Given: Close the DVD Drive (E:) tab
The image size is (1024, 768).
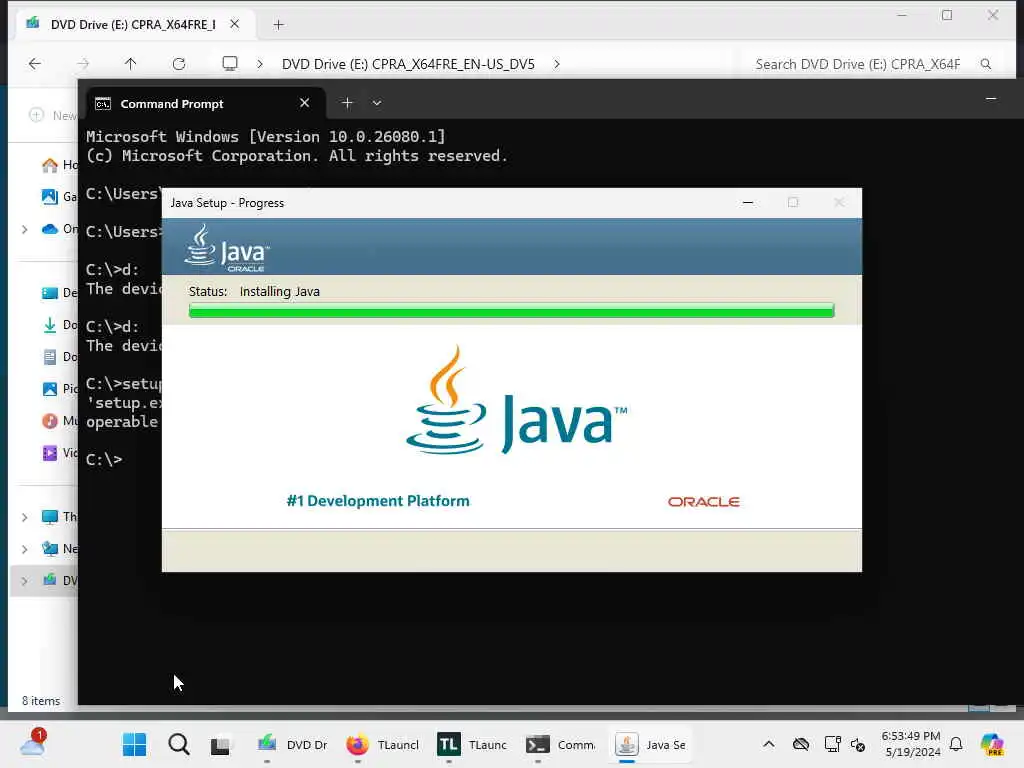Looking at the screenshot, I should point(235,24).
